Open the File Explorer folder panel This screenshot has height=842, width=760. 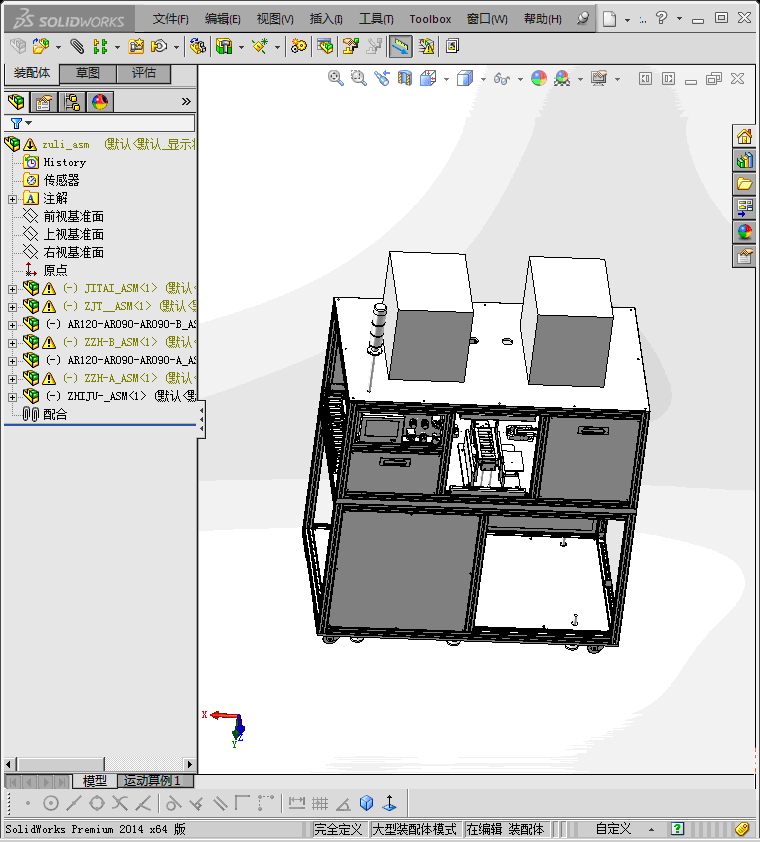pyautogui.click(x=744, y=184)
